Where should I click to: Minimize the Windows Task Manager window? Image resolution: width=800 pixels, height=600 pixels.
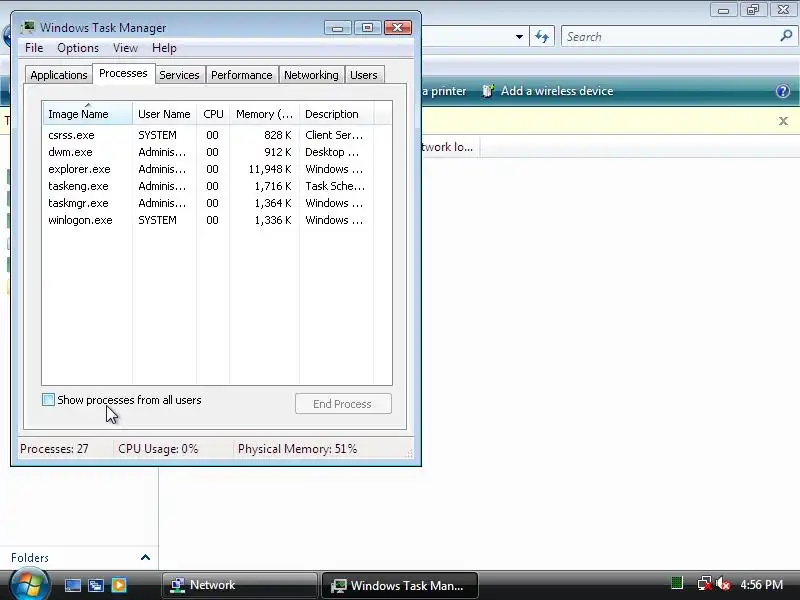(337, 28)
